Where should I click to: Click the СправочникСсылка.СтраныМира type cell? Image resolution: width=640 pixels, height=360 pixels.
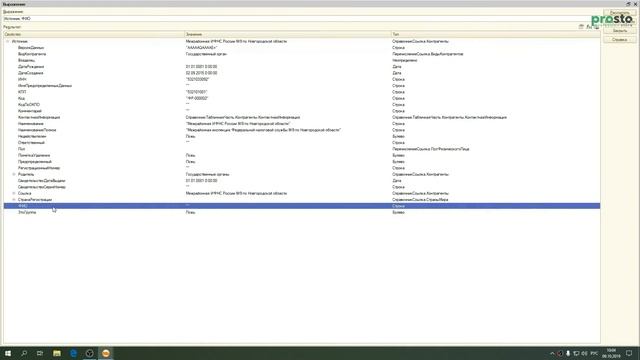(x=420, y=200)
